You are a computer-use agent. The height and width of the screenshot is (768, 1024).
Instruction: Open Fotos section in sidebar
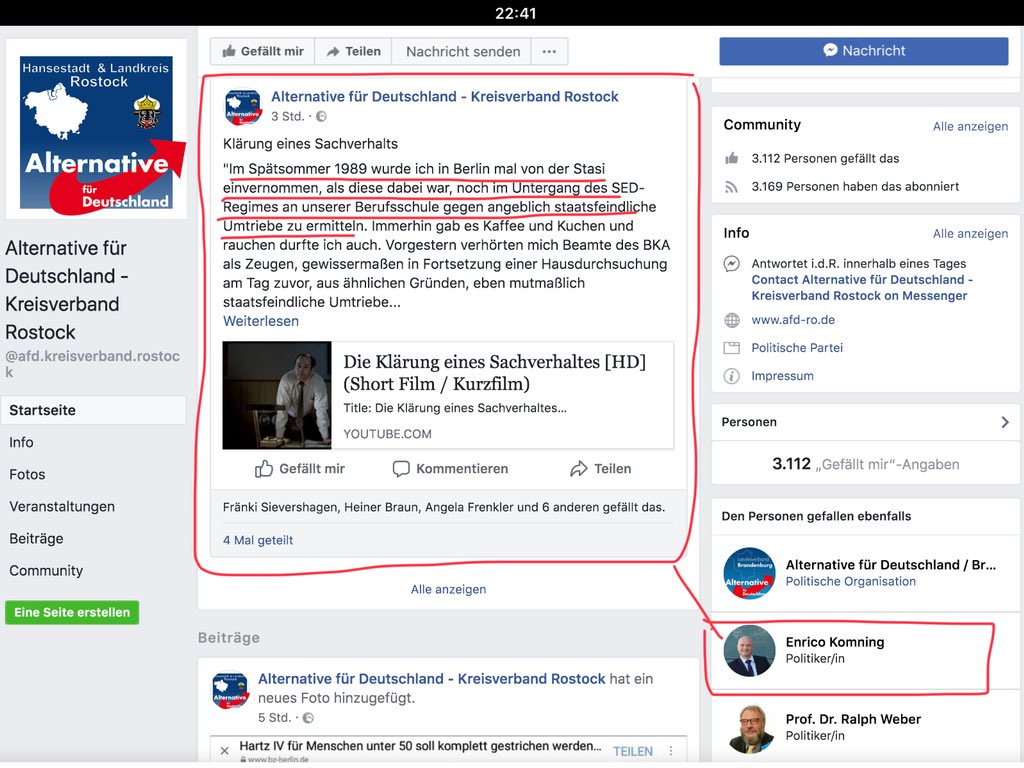click(27, 474)
